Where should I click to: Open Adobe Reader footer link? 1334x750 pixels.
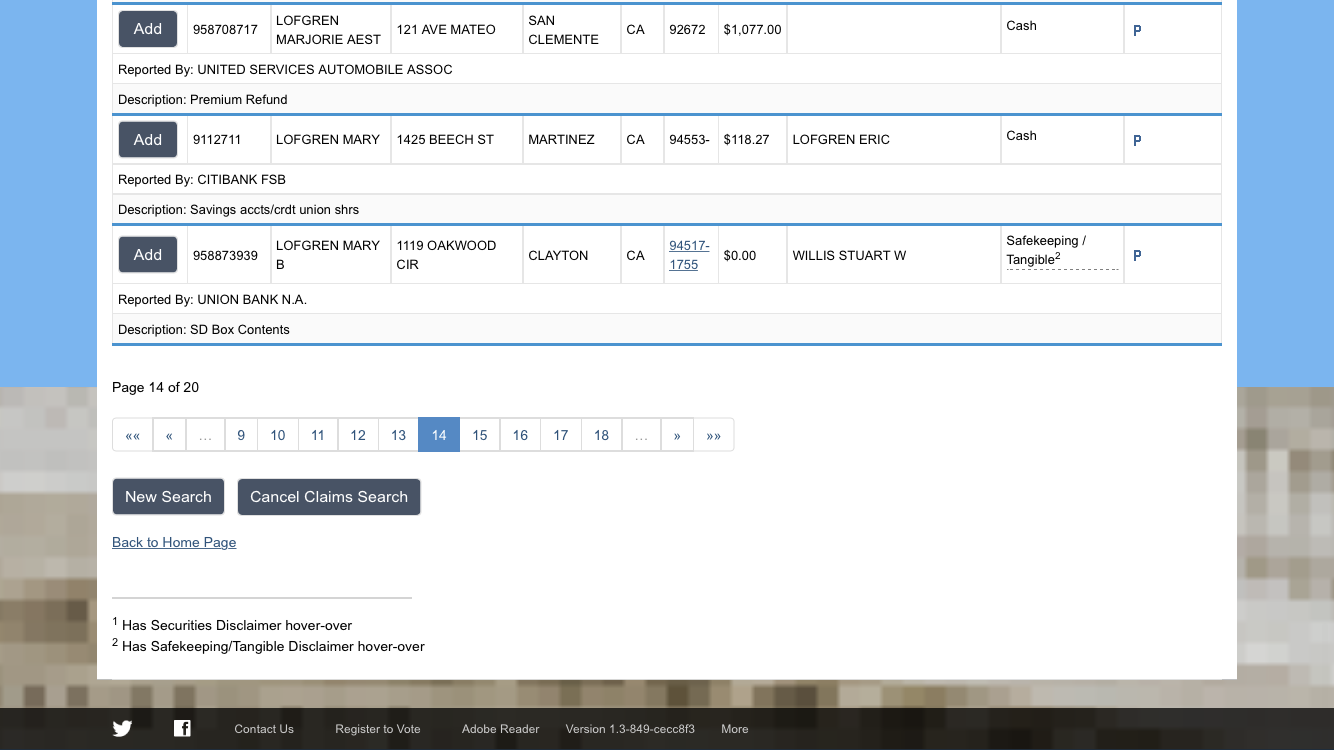click(500, 729)
